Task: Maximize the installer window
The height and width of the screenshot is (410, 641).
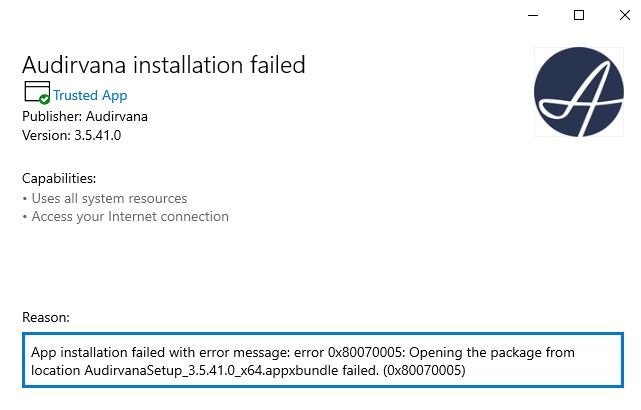Action: point(579,16)
